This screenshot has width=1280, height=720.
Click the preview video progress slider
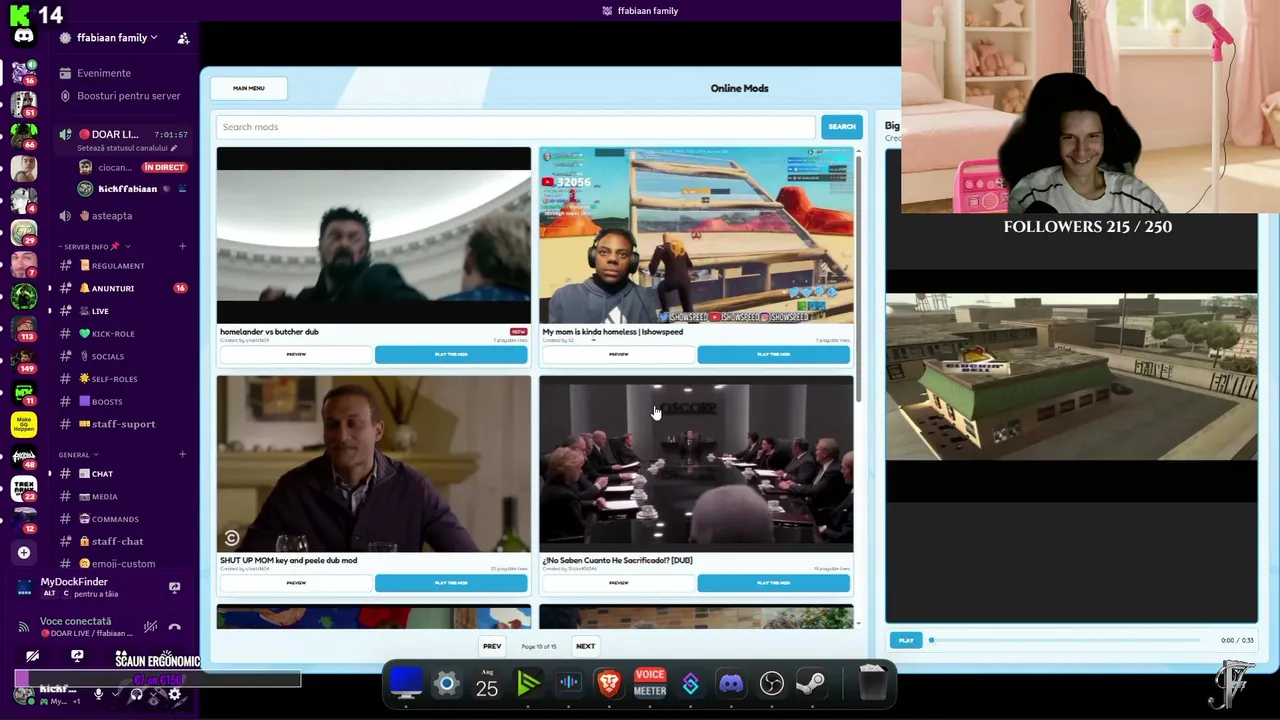point(1065,640)
